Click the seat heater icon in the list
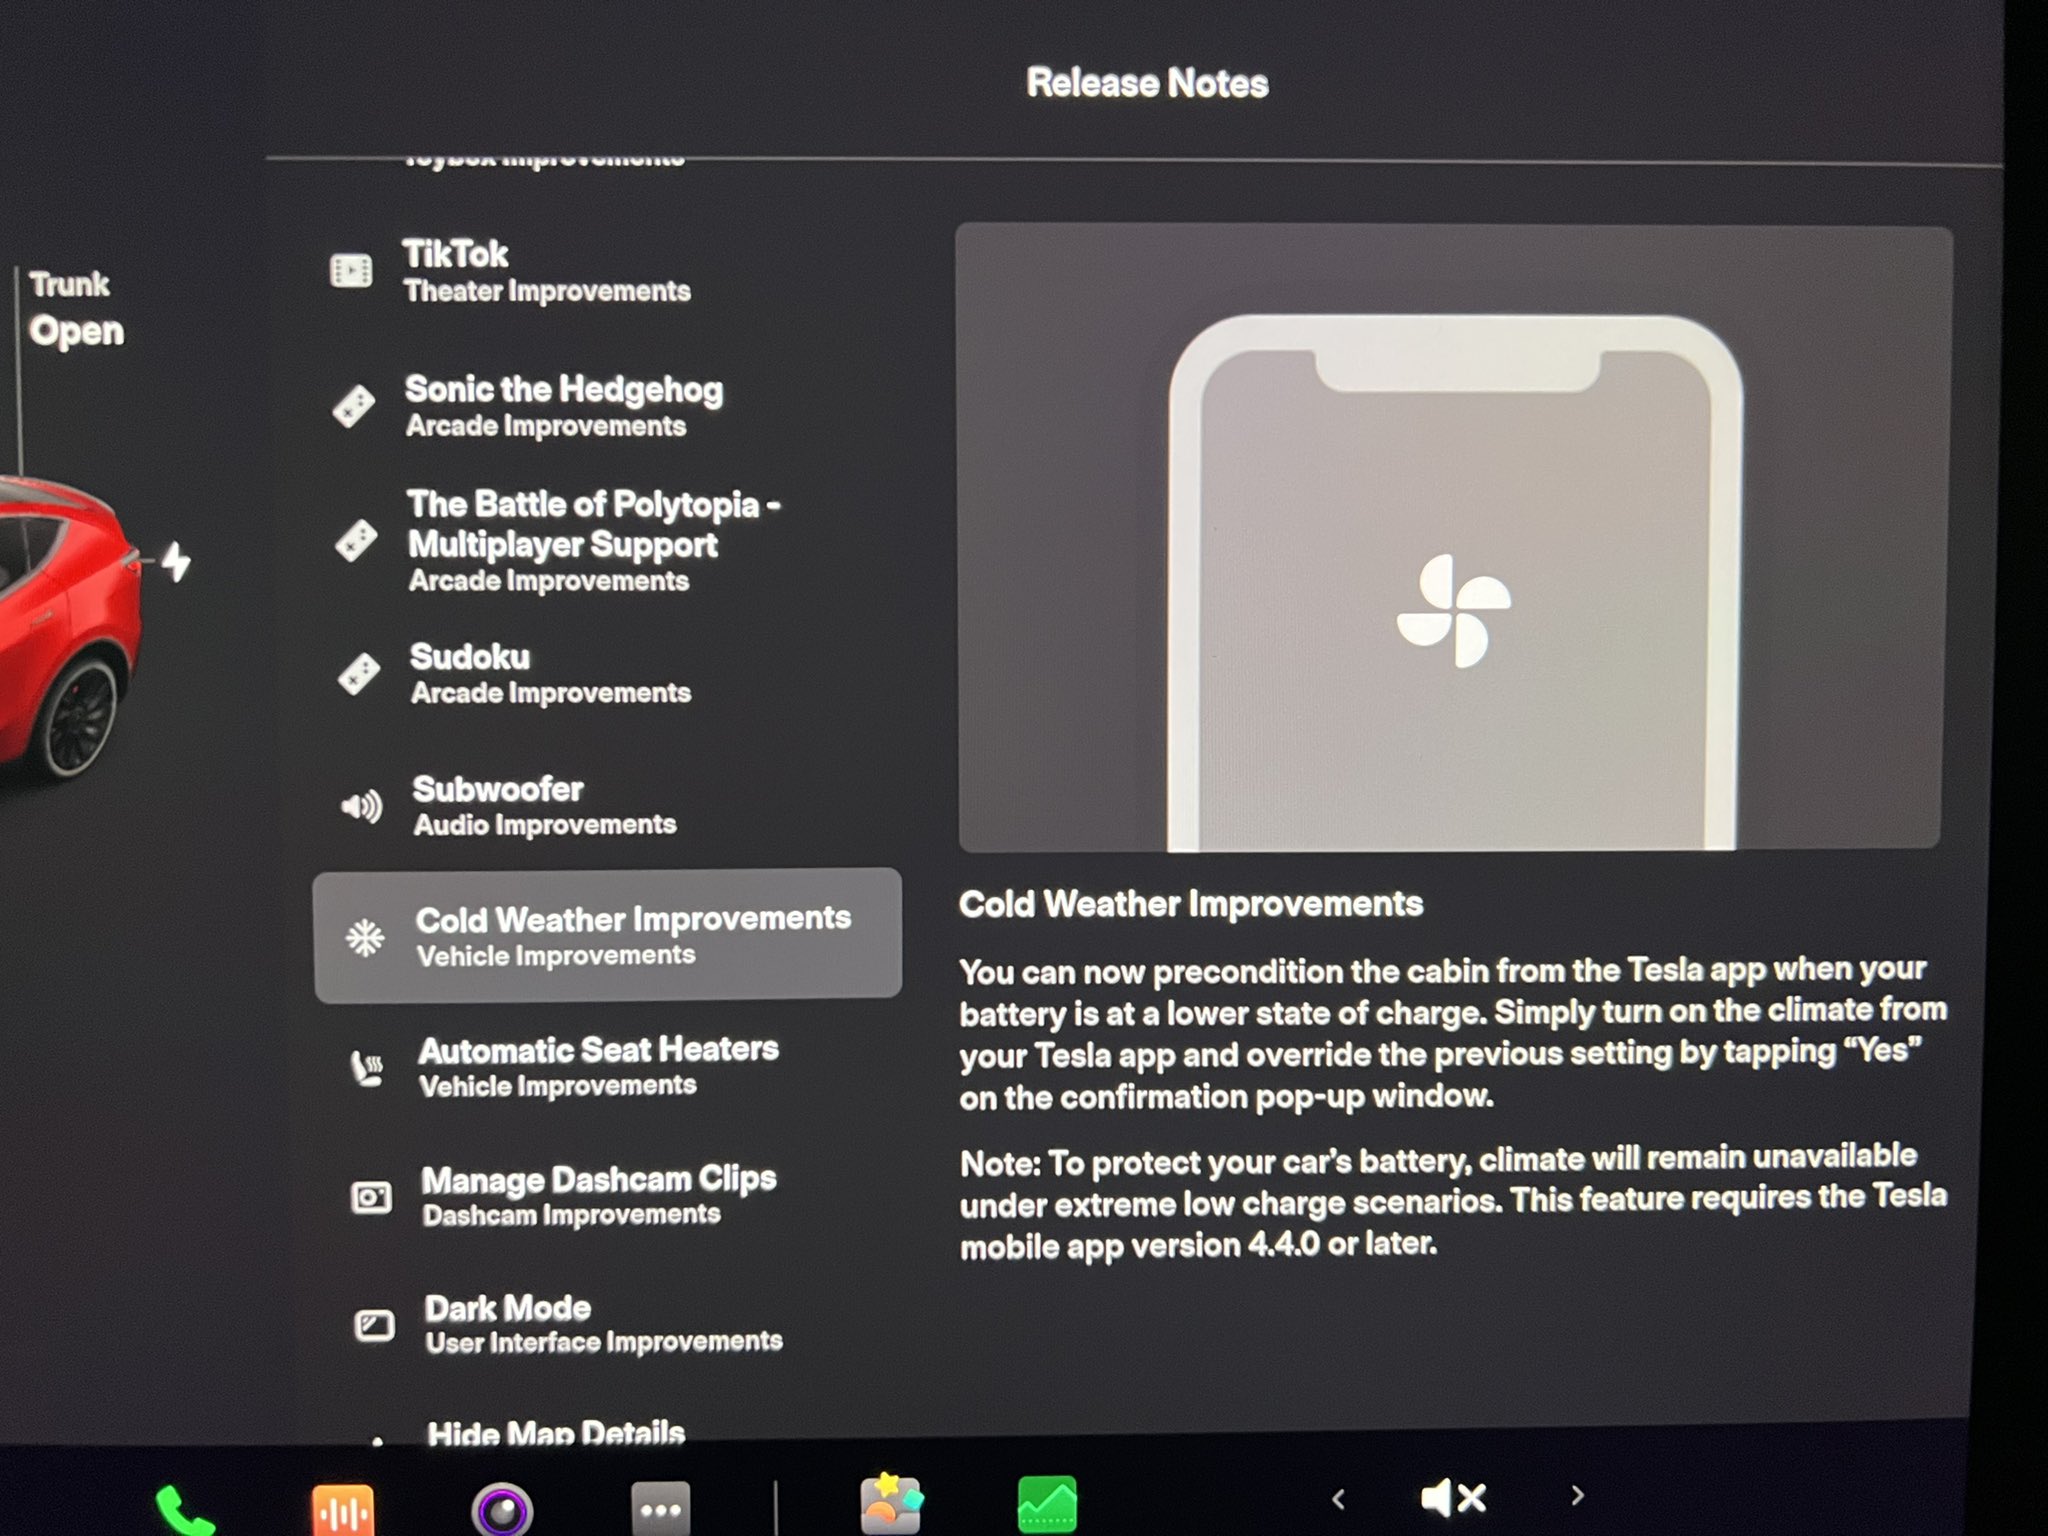Image resolution: width=2048 pixels, height=1536 pixels. click(x=367, y=1068)
